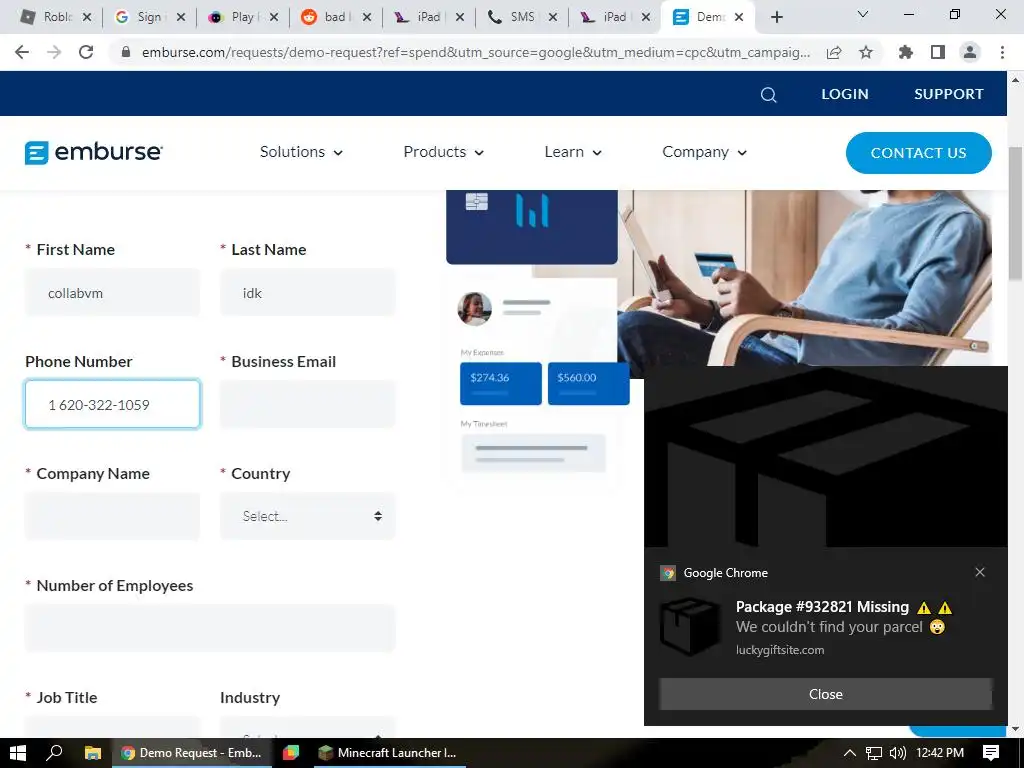
Task: Click the address bar URL
Action: 475,52
